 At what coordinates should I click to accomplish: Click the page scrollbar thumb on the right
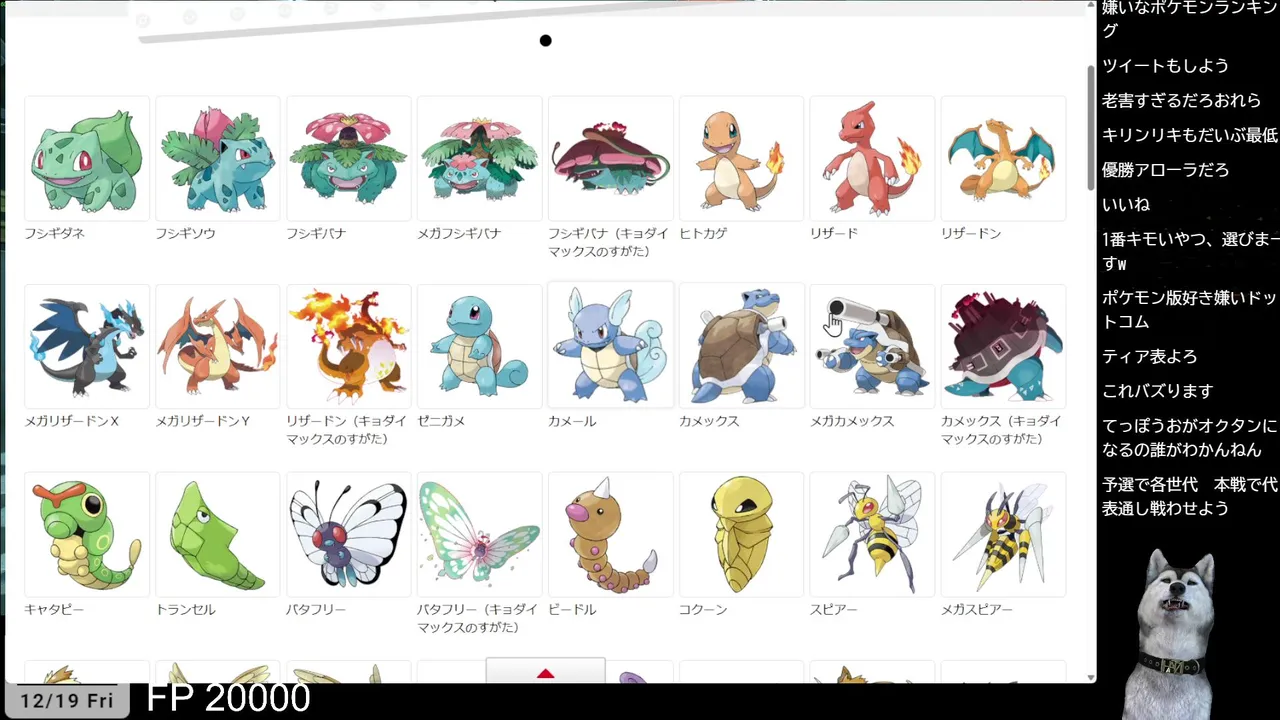tap(1090, 126)
